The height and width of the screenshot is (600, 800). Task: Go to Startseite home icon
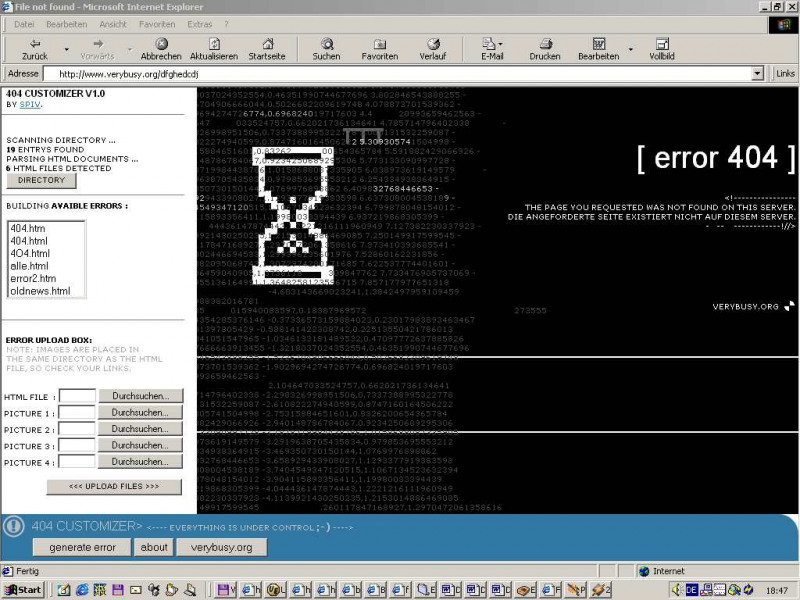pyautogui.click(x=266, y=44)
